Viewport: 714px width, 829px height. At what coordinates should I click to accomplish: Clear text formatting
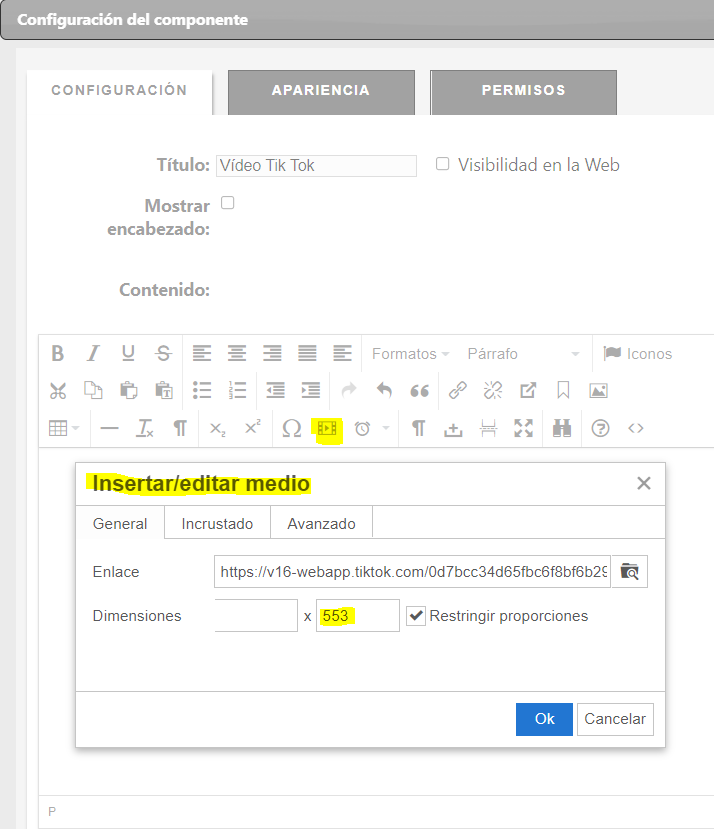(x=145, y=428)
